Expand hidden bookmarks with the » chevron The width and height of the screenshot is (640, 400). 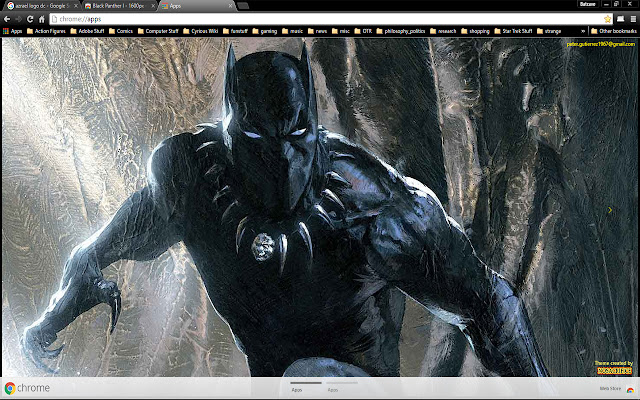click(x=583, y=31)
